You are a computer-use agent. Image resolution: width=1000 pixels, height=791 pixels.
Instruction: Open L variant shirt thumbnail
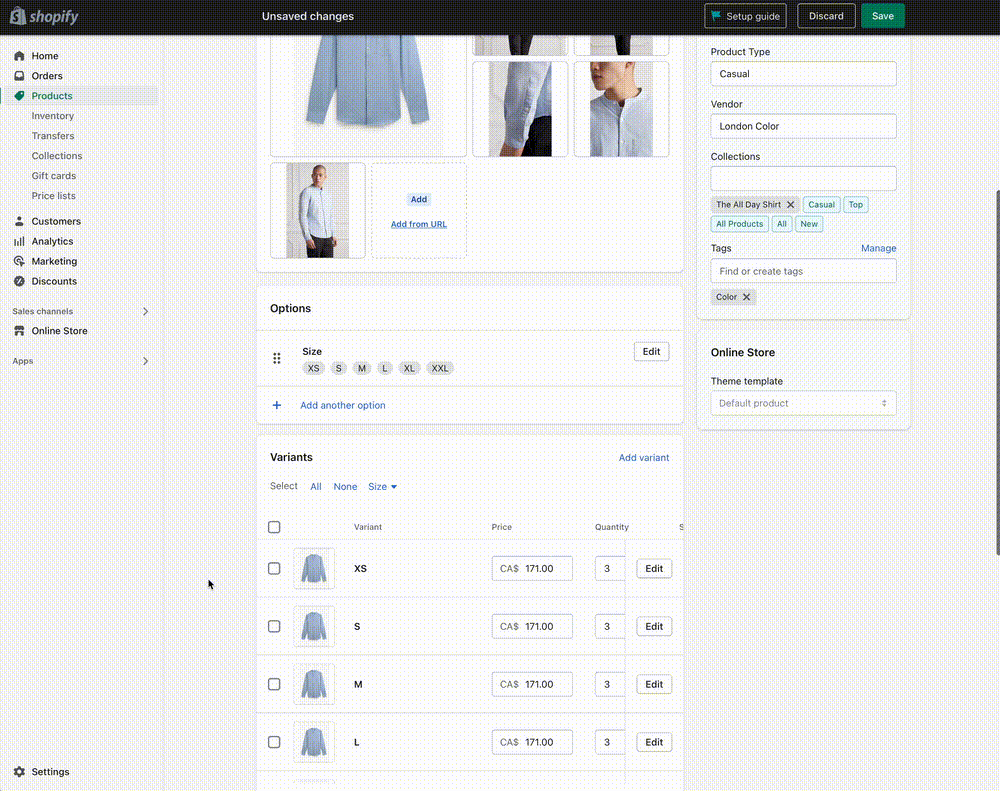coord(314,742)
